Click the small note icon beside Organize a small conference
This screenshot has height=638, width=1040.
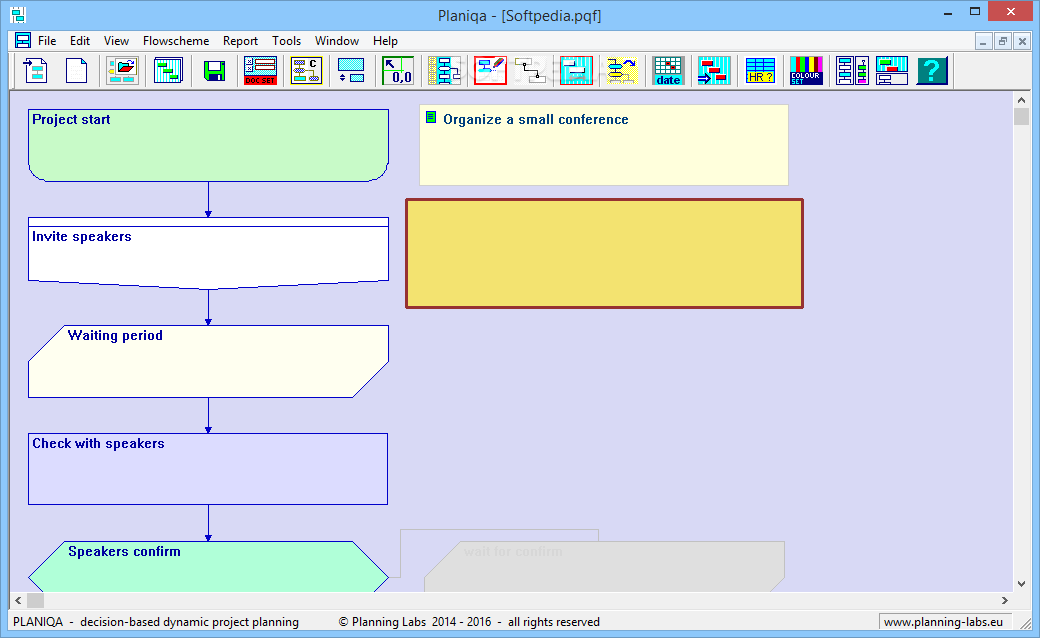tap(430, 117)
